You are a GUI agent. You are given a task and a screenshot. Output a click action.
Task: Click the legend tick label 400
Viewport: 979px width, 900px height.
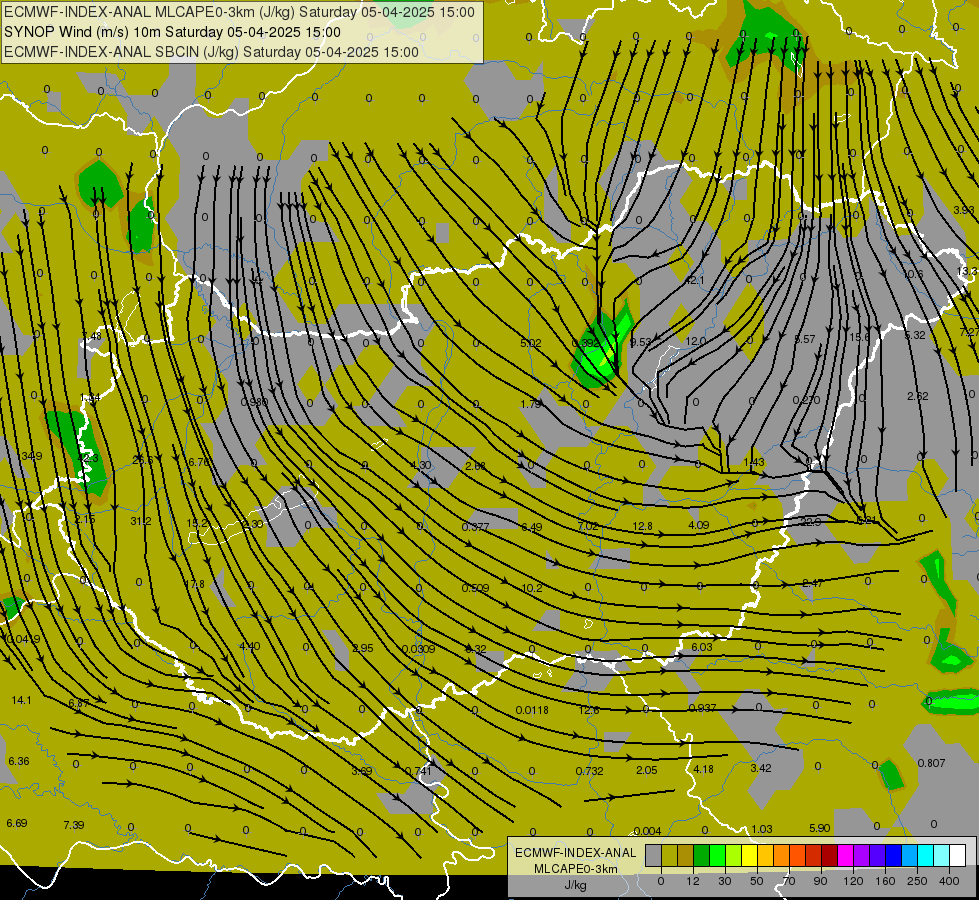pos(949,881)
